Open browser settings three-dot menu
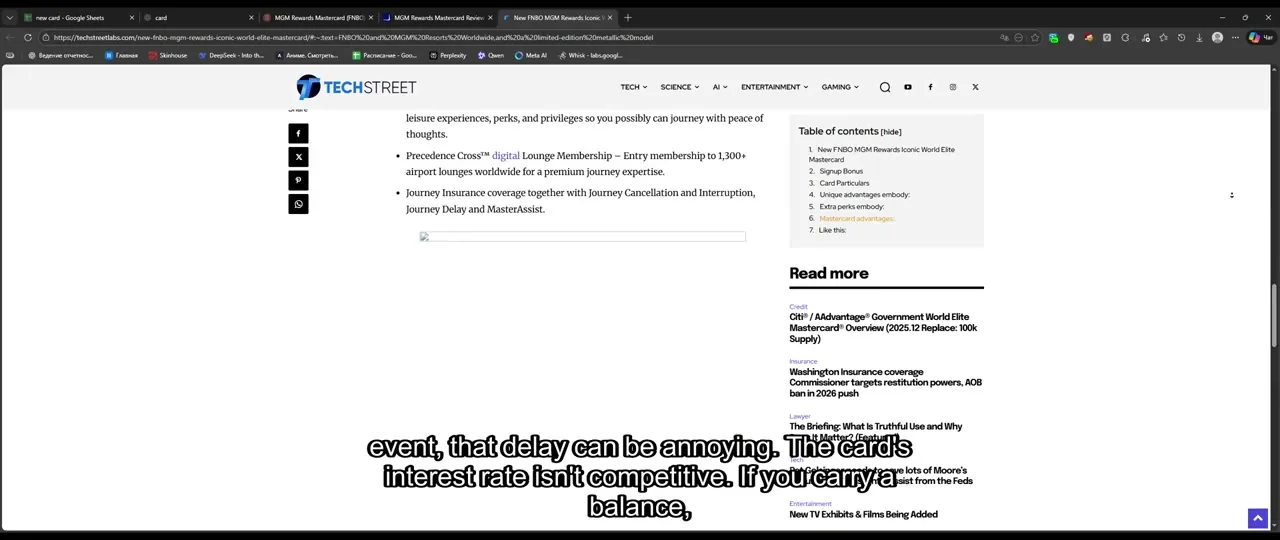 click(x=1236, y=37)
